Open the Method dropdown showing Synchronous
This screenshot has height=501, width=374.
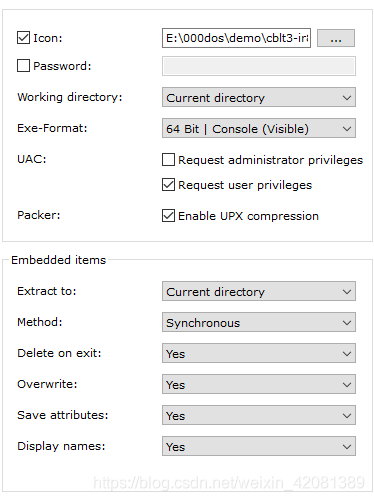pos(259,322)
